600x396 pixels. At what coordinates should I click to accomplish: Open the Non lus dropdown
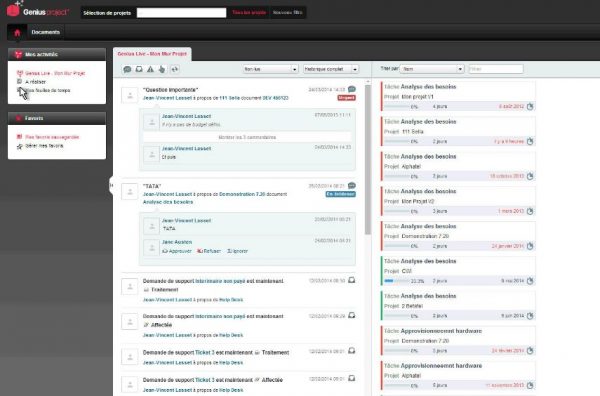point(271,69)
